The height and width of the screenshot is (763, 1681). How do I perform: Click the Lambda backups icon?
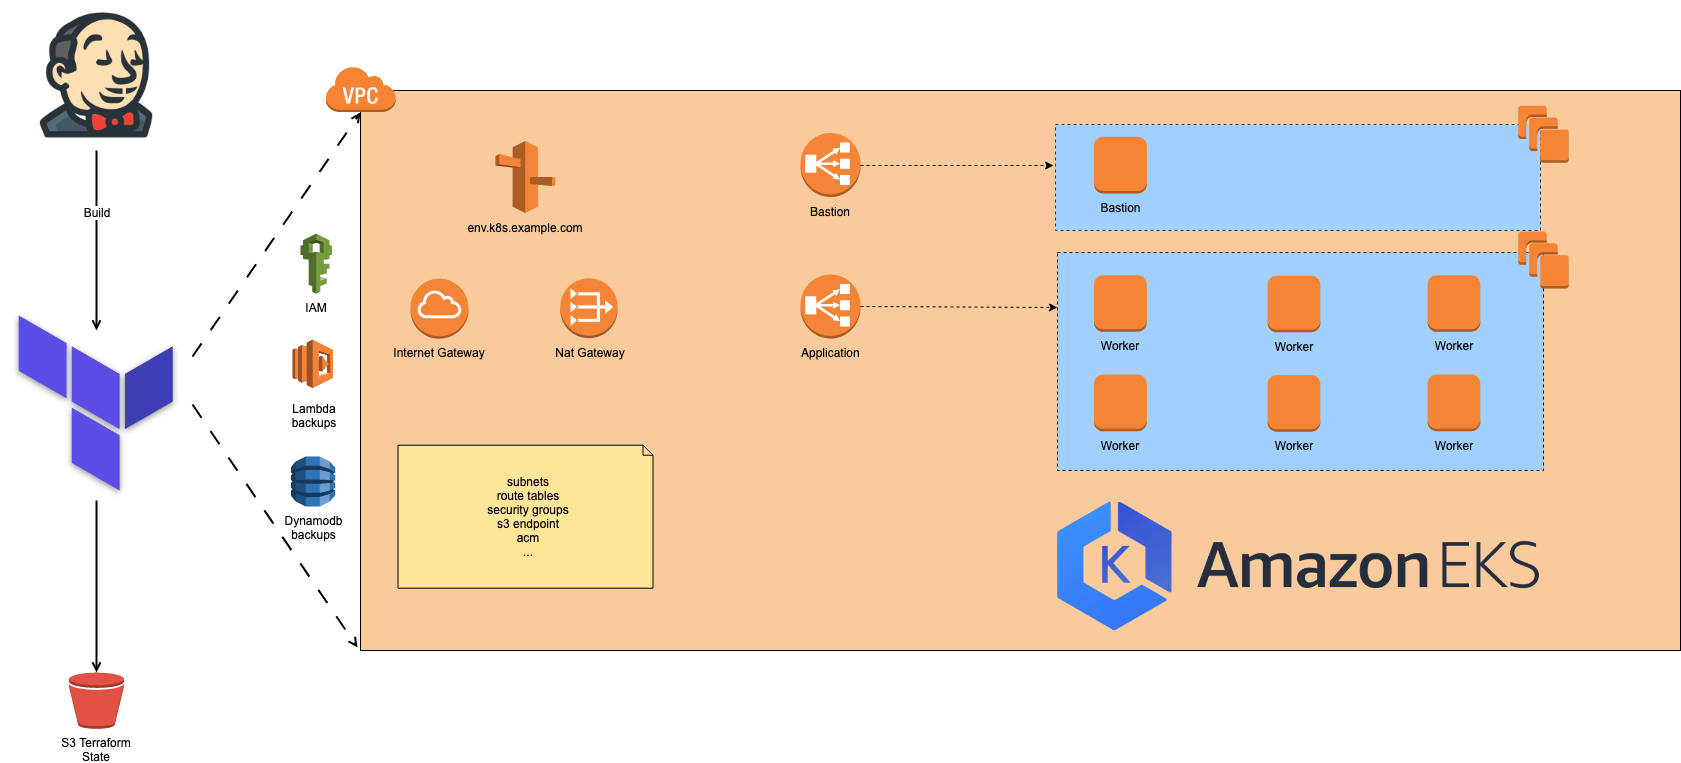313,364
